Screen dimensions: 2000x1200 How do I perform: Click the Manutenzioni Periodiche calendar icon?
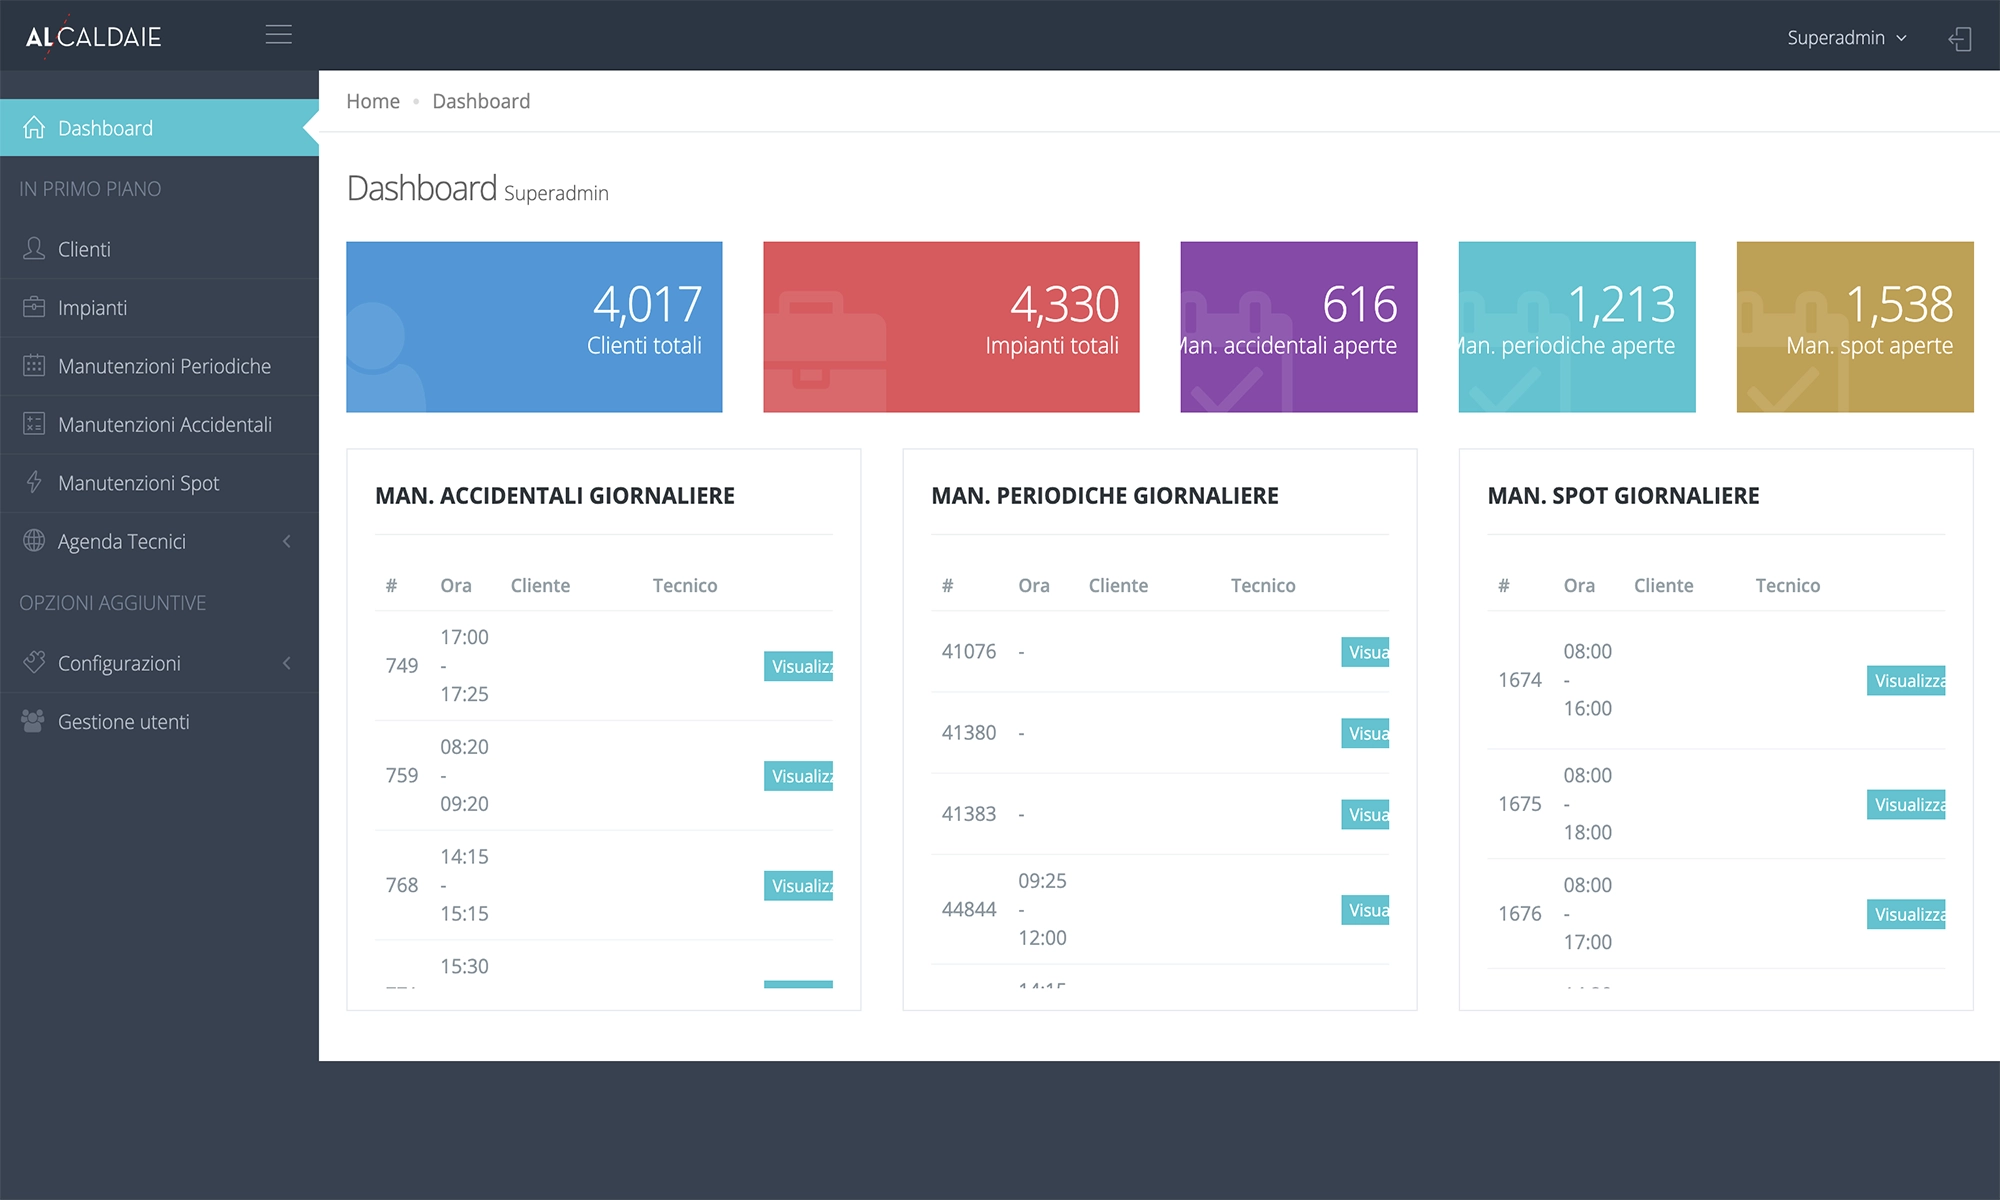click(x=34, y=366)
